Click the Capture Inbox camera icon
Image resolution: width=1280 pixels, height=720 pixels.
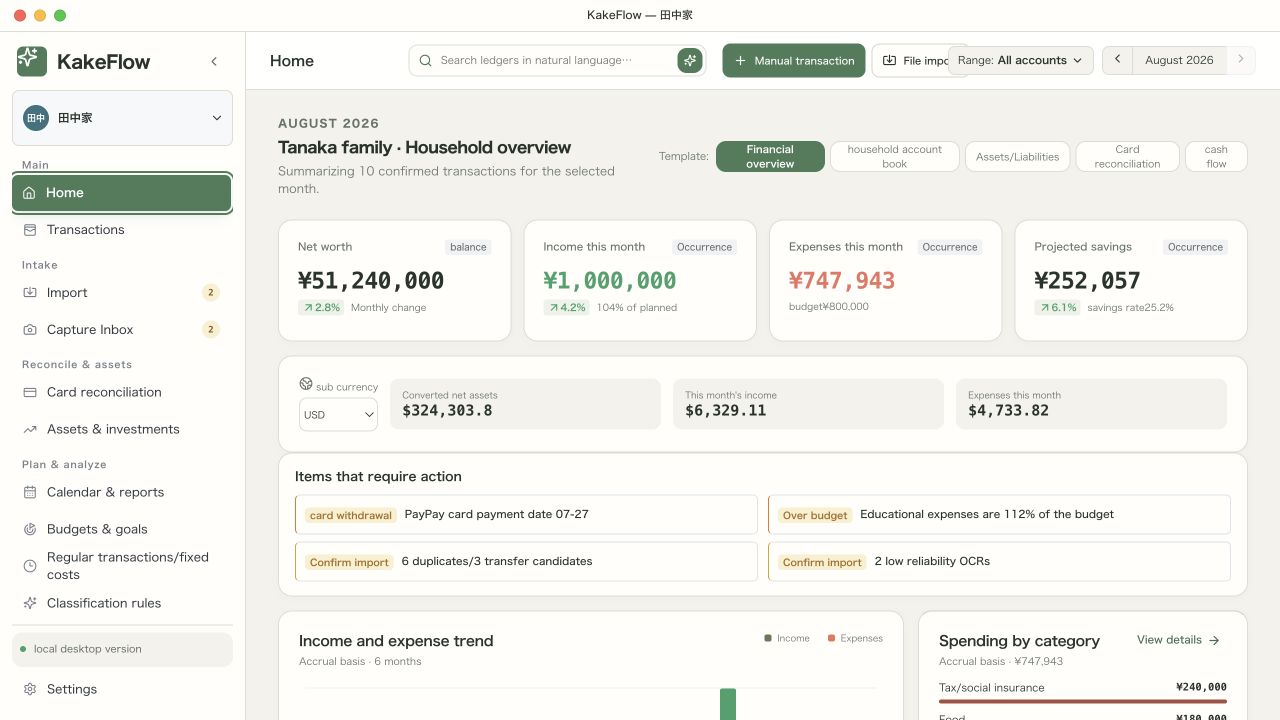[x=29, y=330]
